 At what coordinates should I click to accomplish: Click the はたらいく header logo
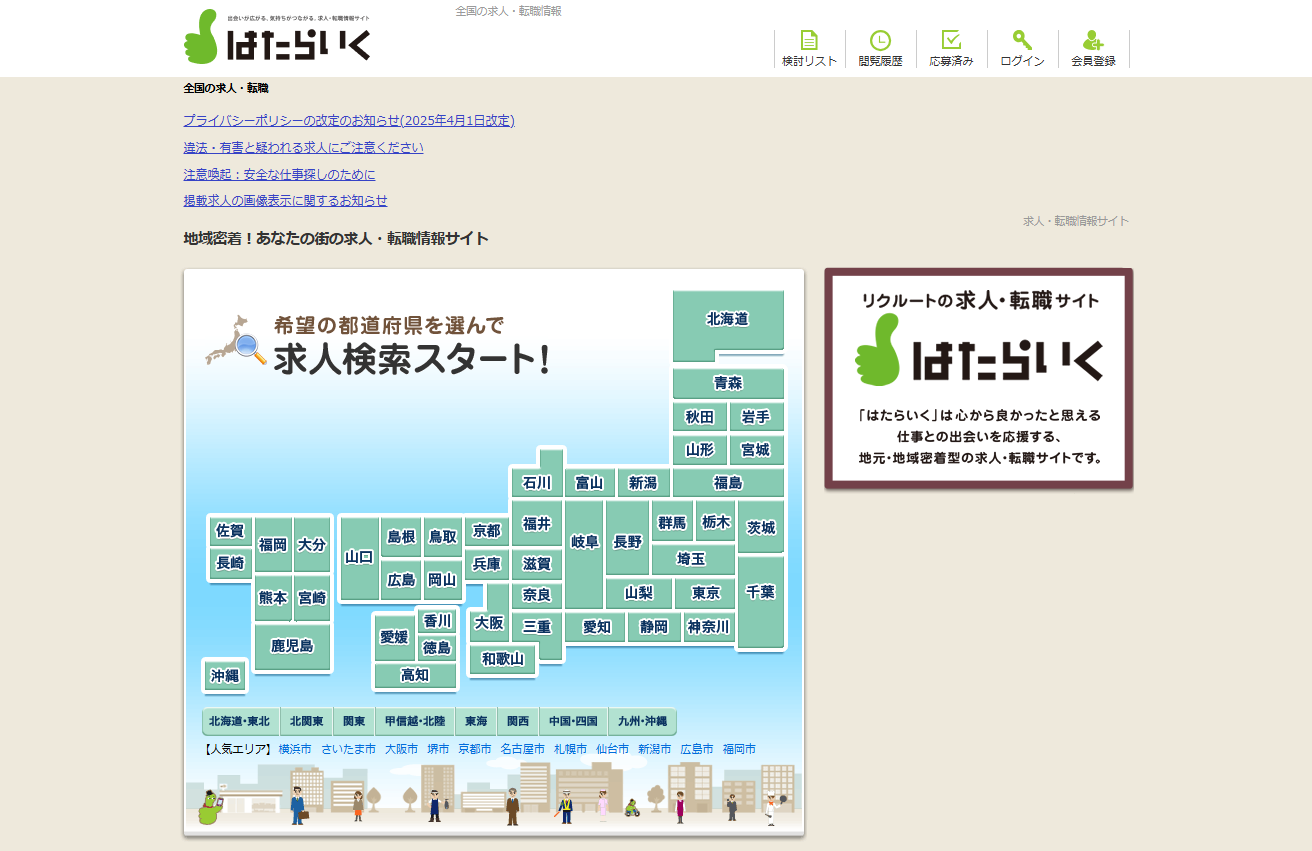[x=277, y=38]
